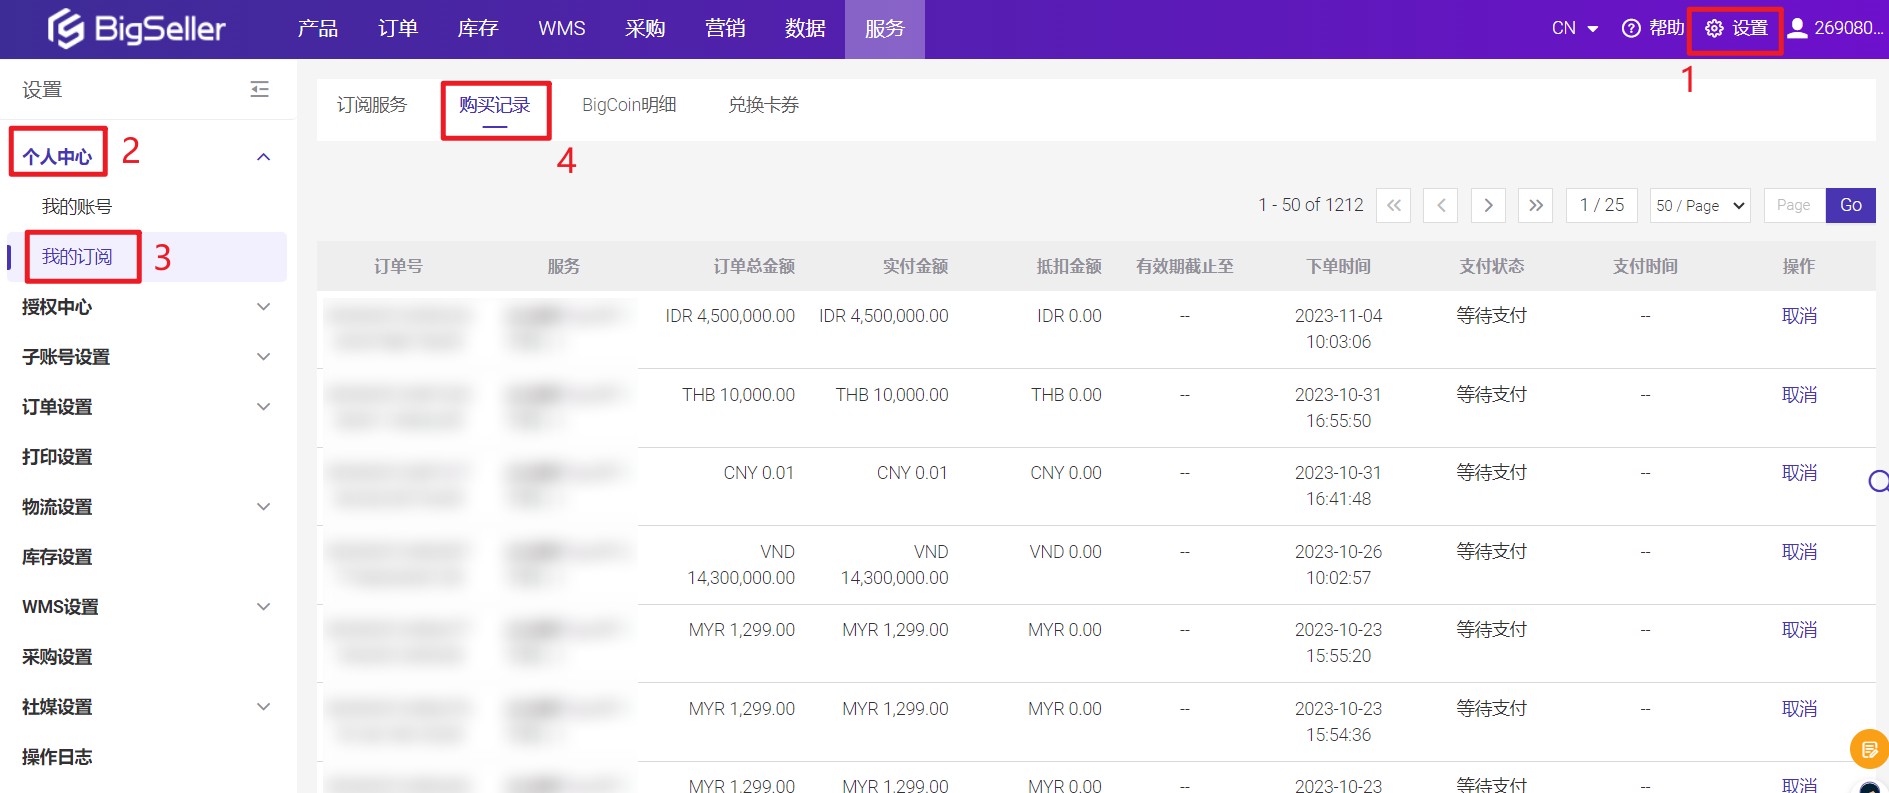Click the 有效期截止至 column header
This screenshot has width=1889, height=793.
pos(1184,266)
